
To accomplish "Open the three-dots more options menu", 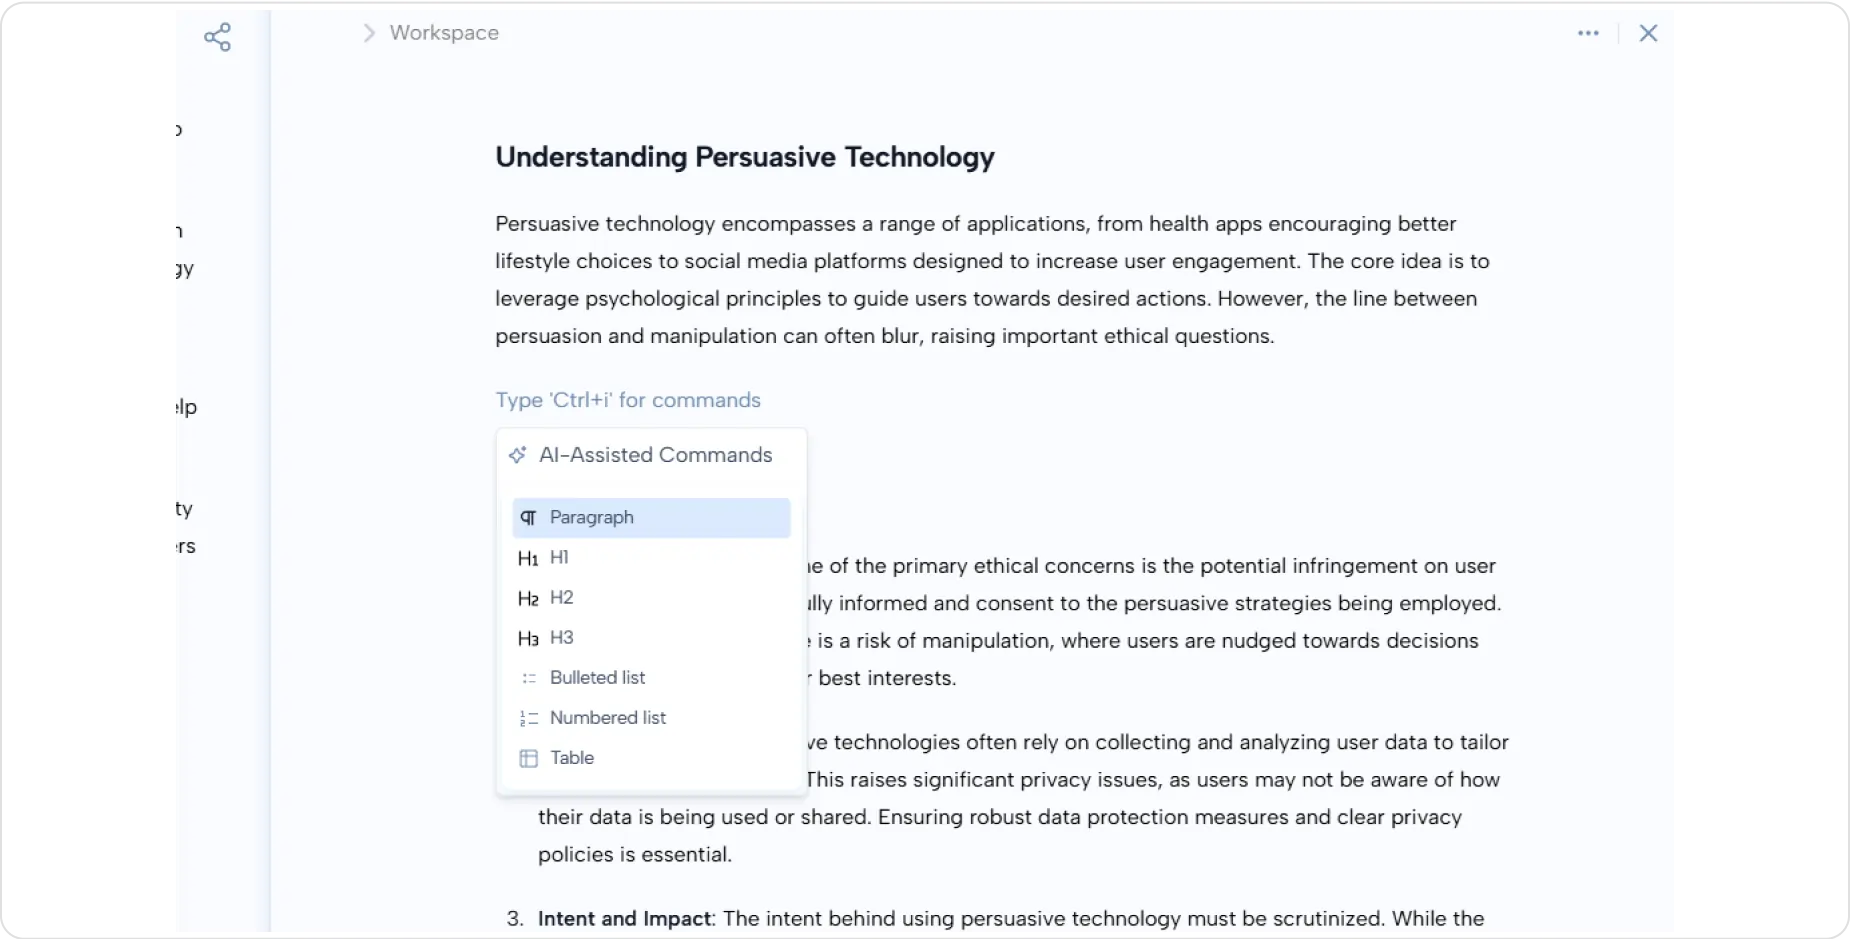I will click(x=1588, y=33).
